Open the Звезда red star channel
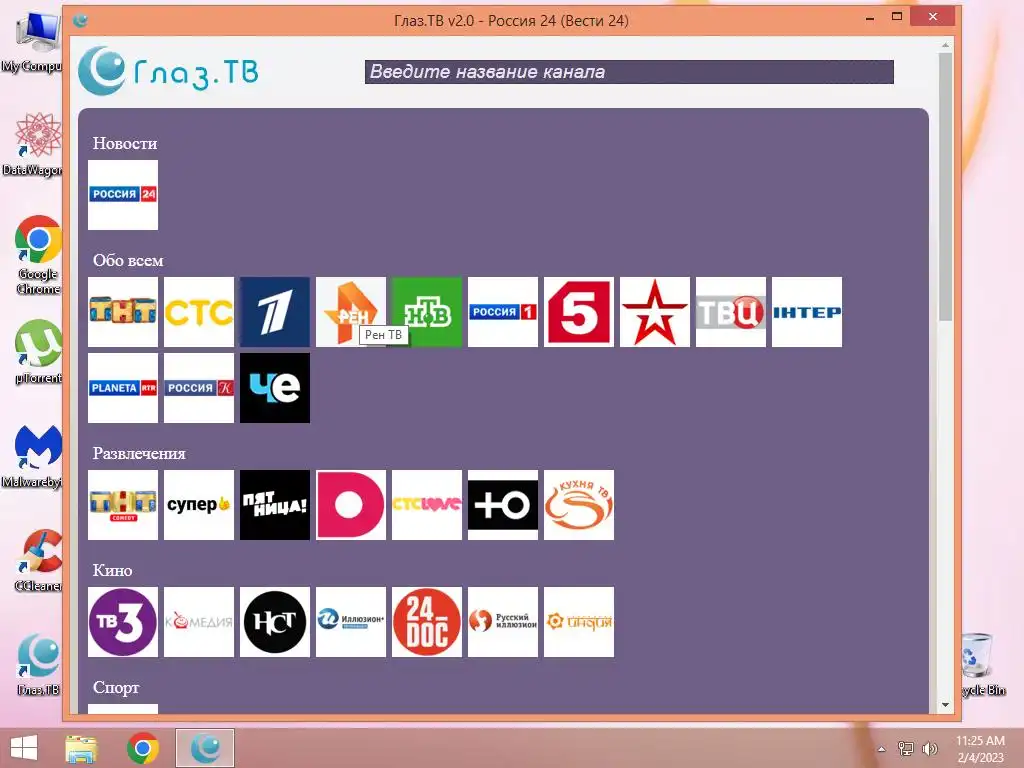The image size is (1024, 768). point(654,312)
